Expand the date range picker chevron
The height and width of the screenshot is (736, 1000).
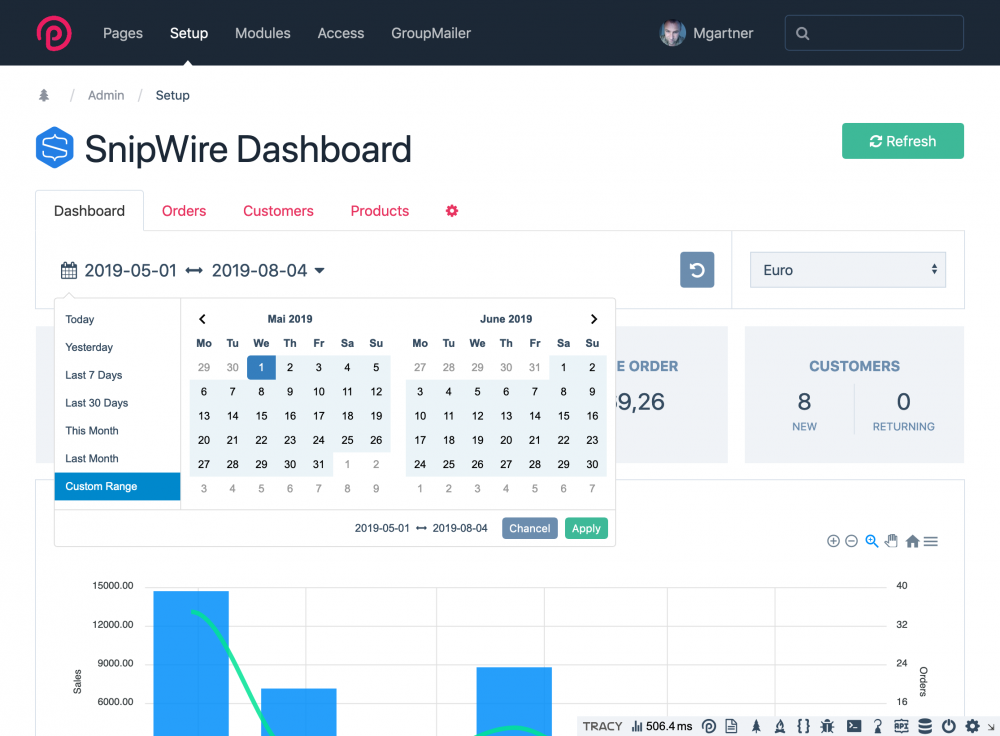coord(318,270)
